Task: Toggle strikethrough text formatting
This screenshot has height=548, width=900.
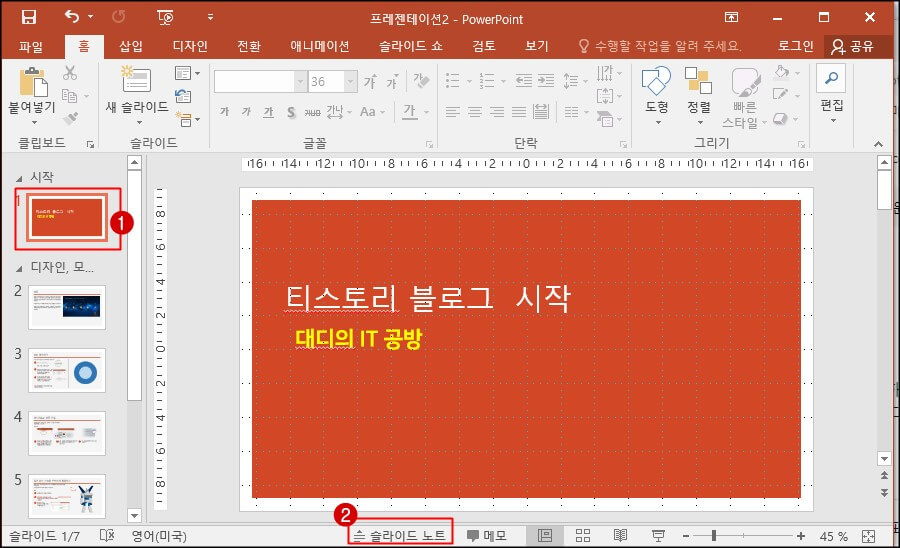Action: coord(312,112)
